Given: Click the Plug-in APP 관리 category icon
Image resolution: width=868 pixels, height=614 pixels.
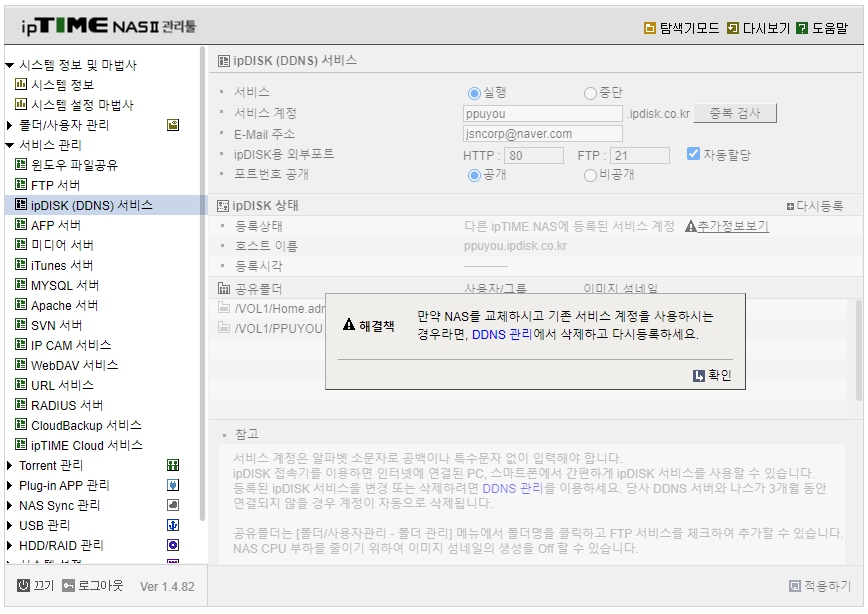Looking at the screenshot, I should 173,485.
